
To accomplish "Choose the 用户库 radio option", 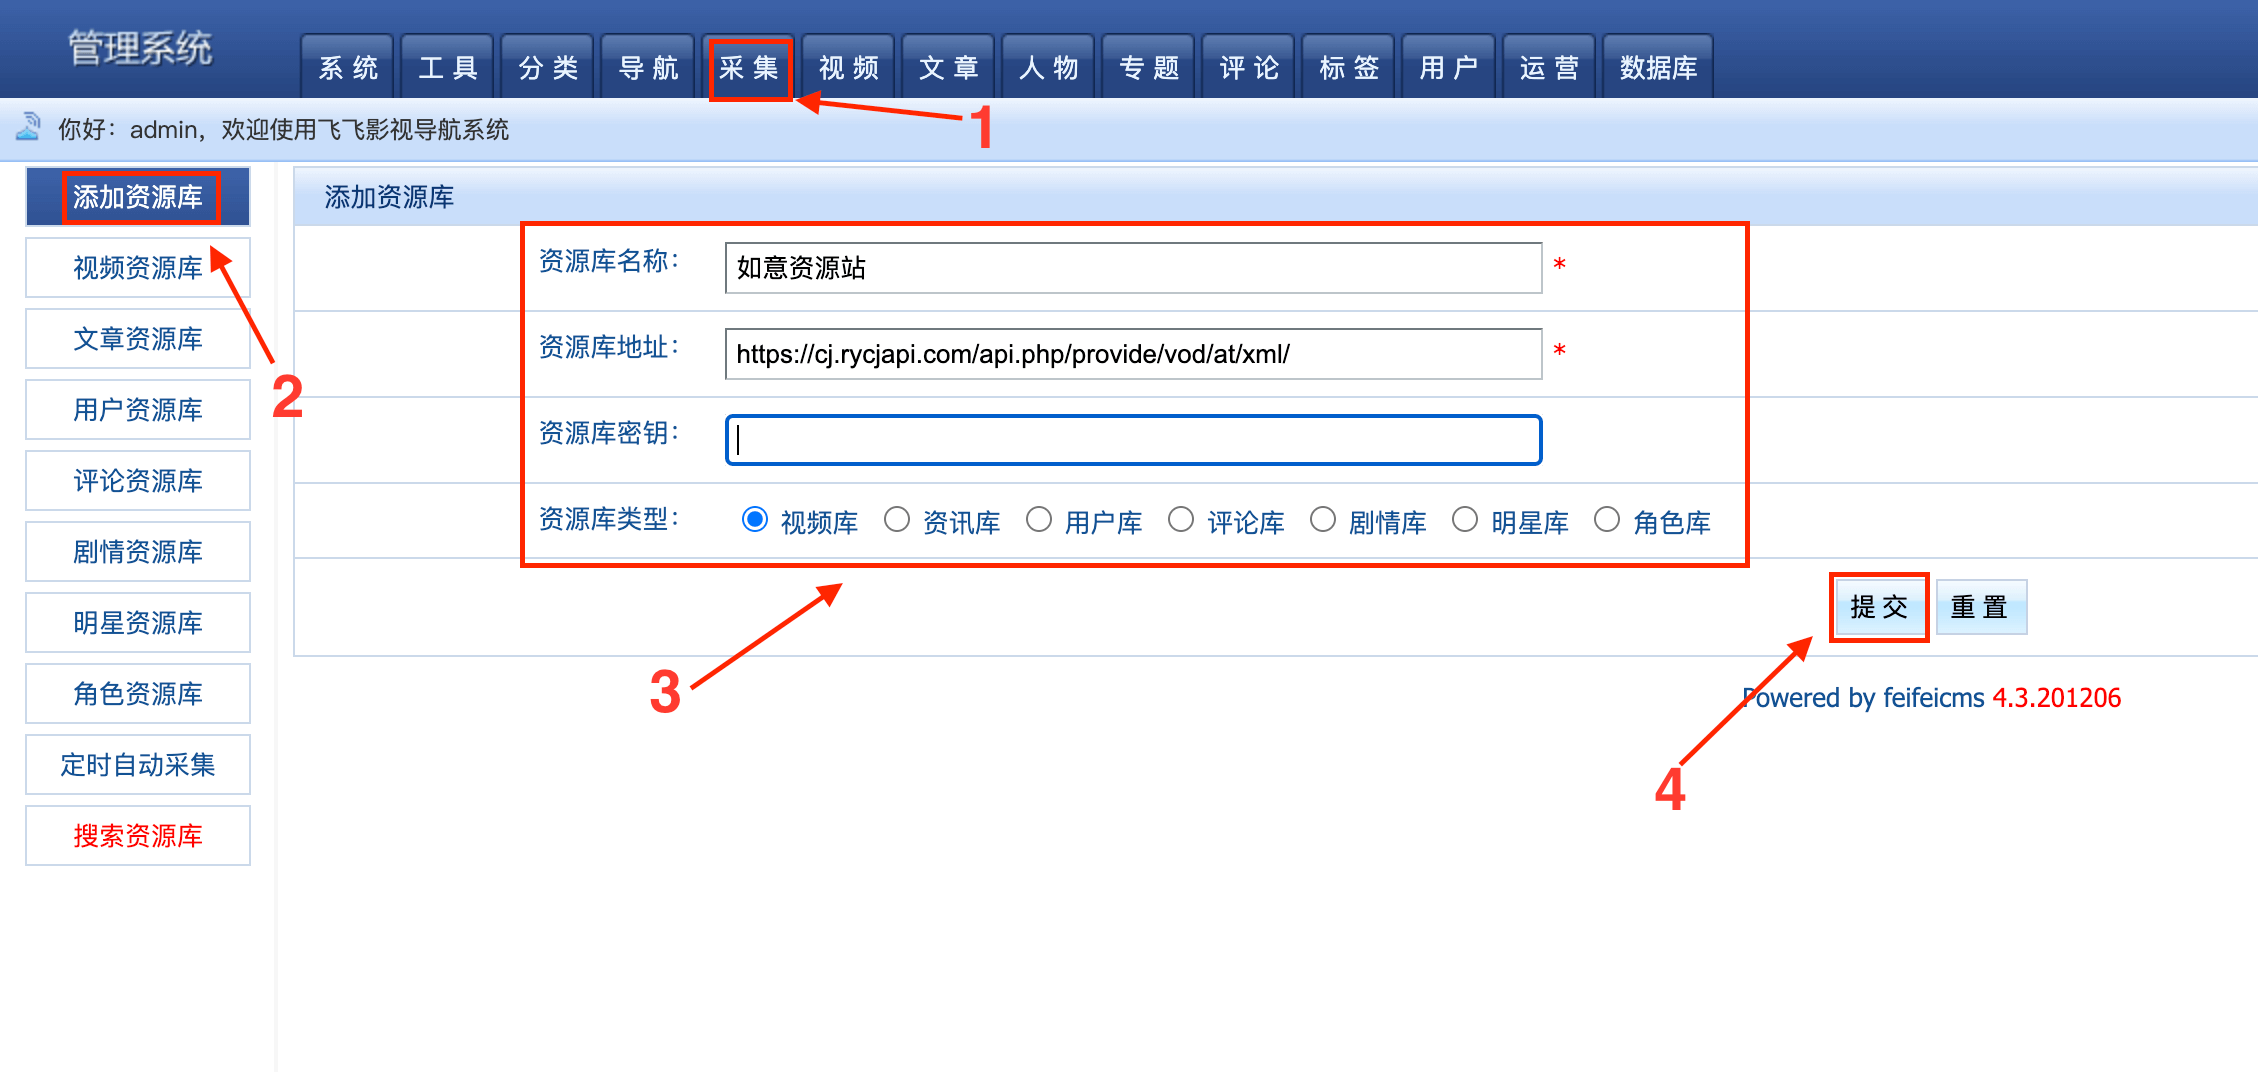I will (1039, 520).
